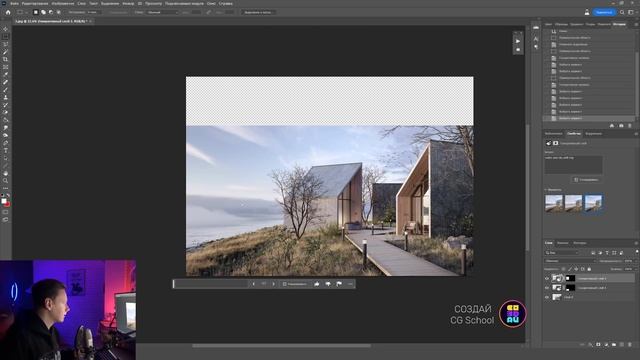This screenshot has width=640, height=360.
Task: Collapse the Variations section
Action: click(x=546, y=190)
